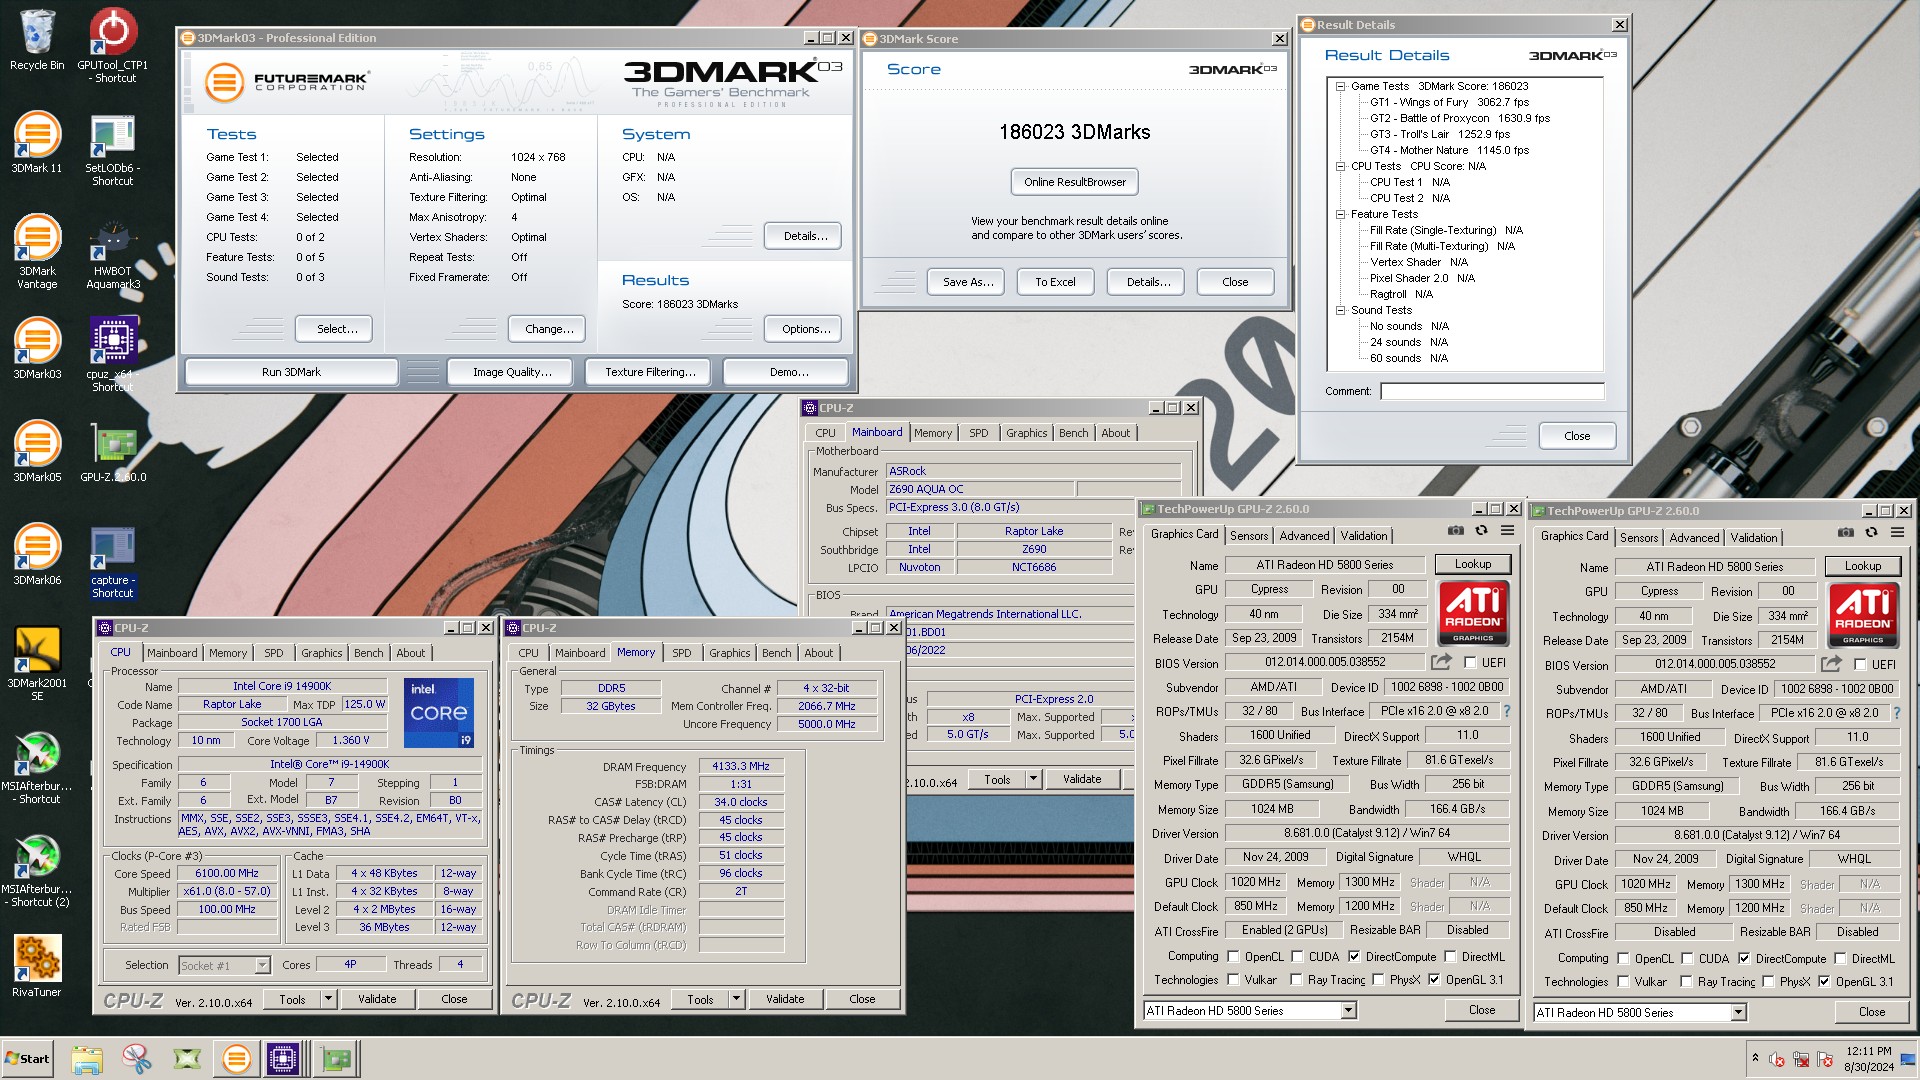Open the 3DMark05 desktop icon
The image size is (1920, 1080).
click(37, 452)
